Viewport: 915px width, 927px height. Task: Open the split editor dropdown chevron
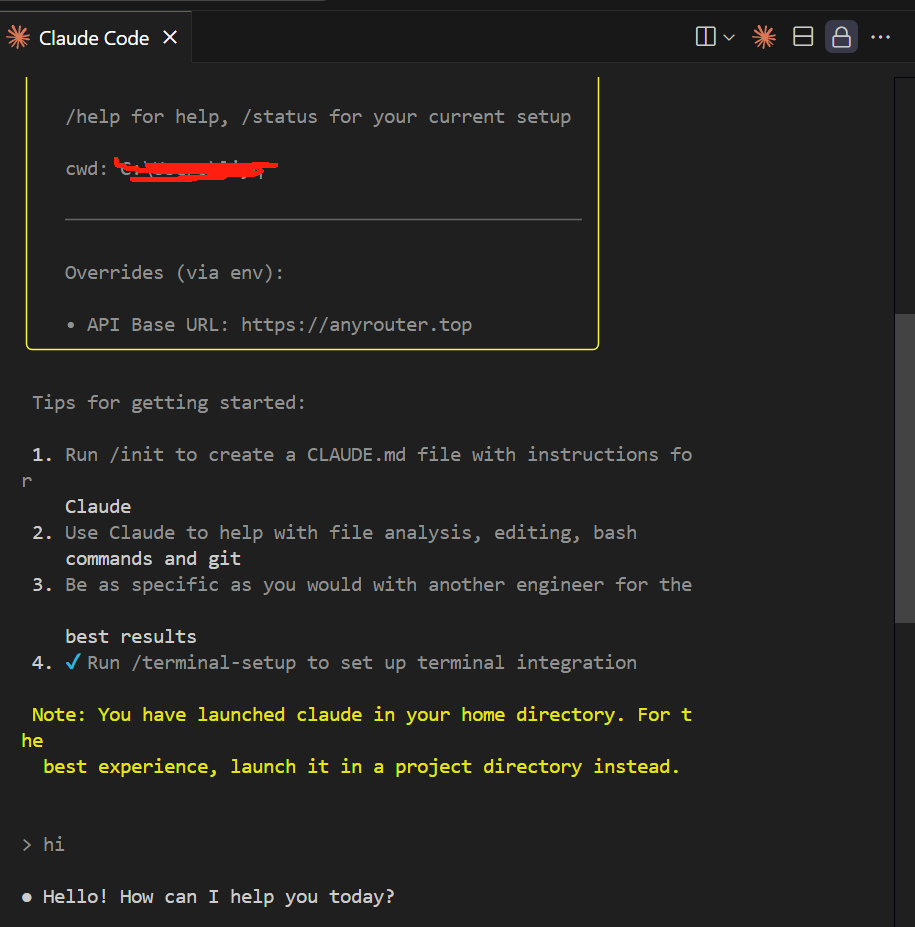(729, 37)
